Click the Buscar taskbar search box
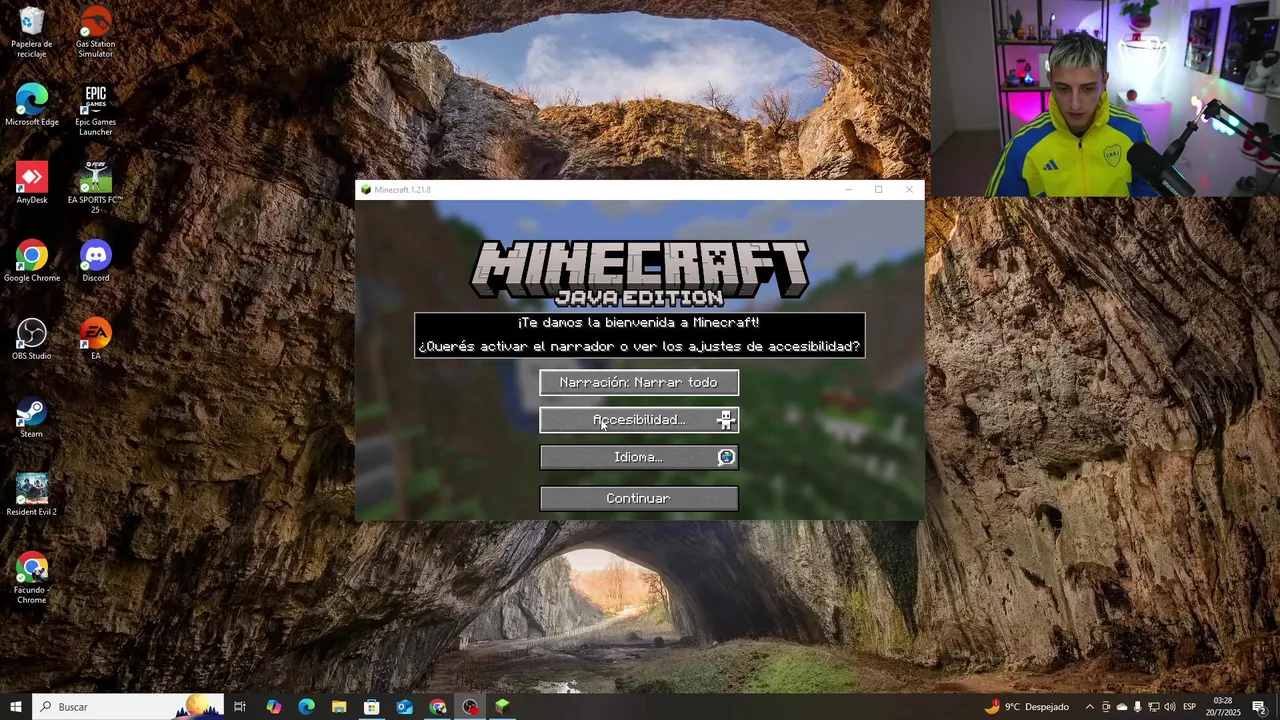1280x720 pixels. point(128,707)
